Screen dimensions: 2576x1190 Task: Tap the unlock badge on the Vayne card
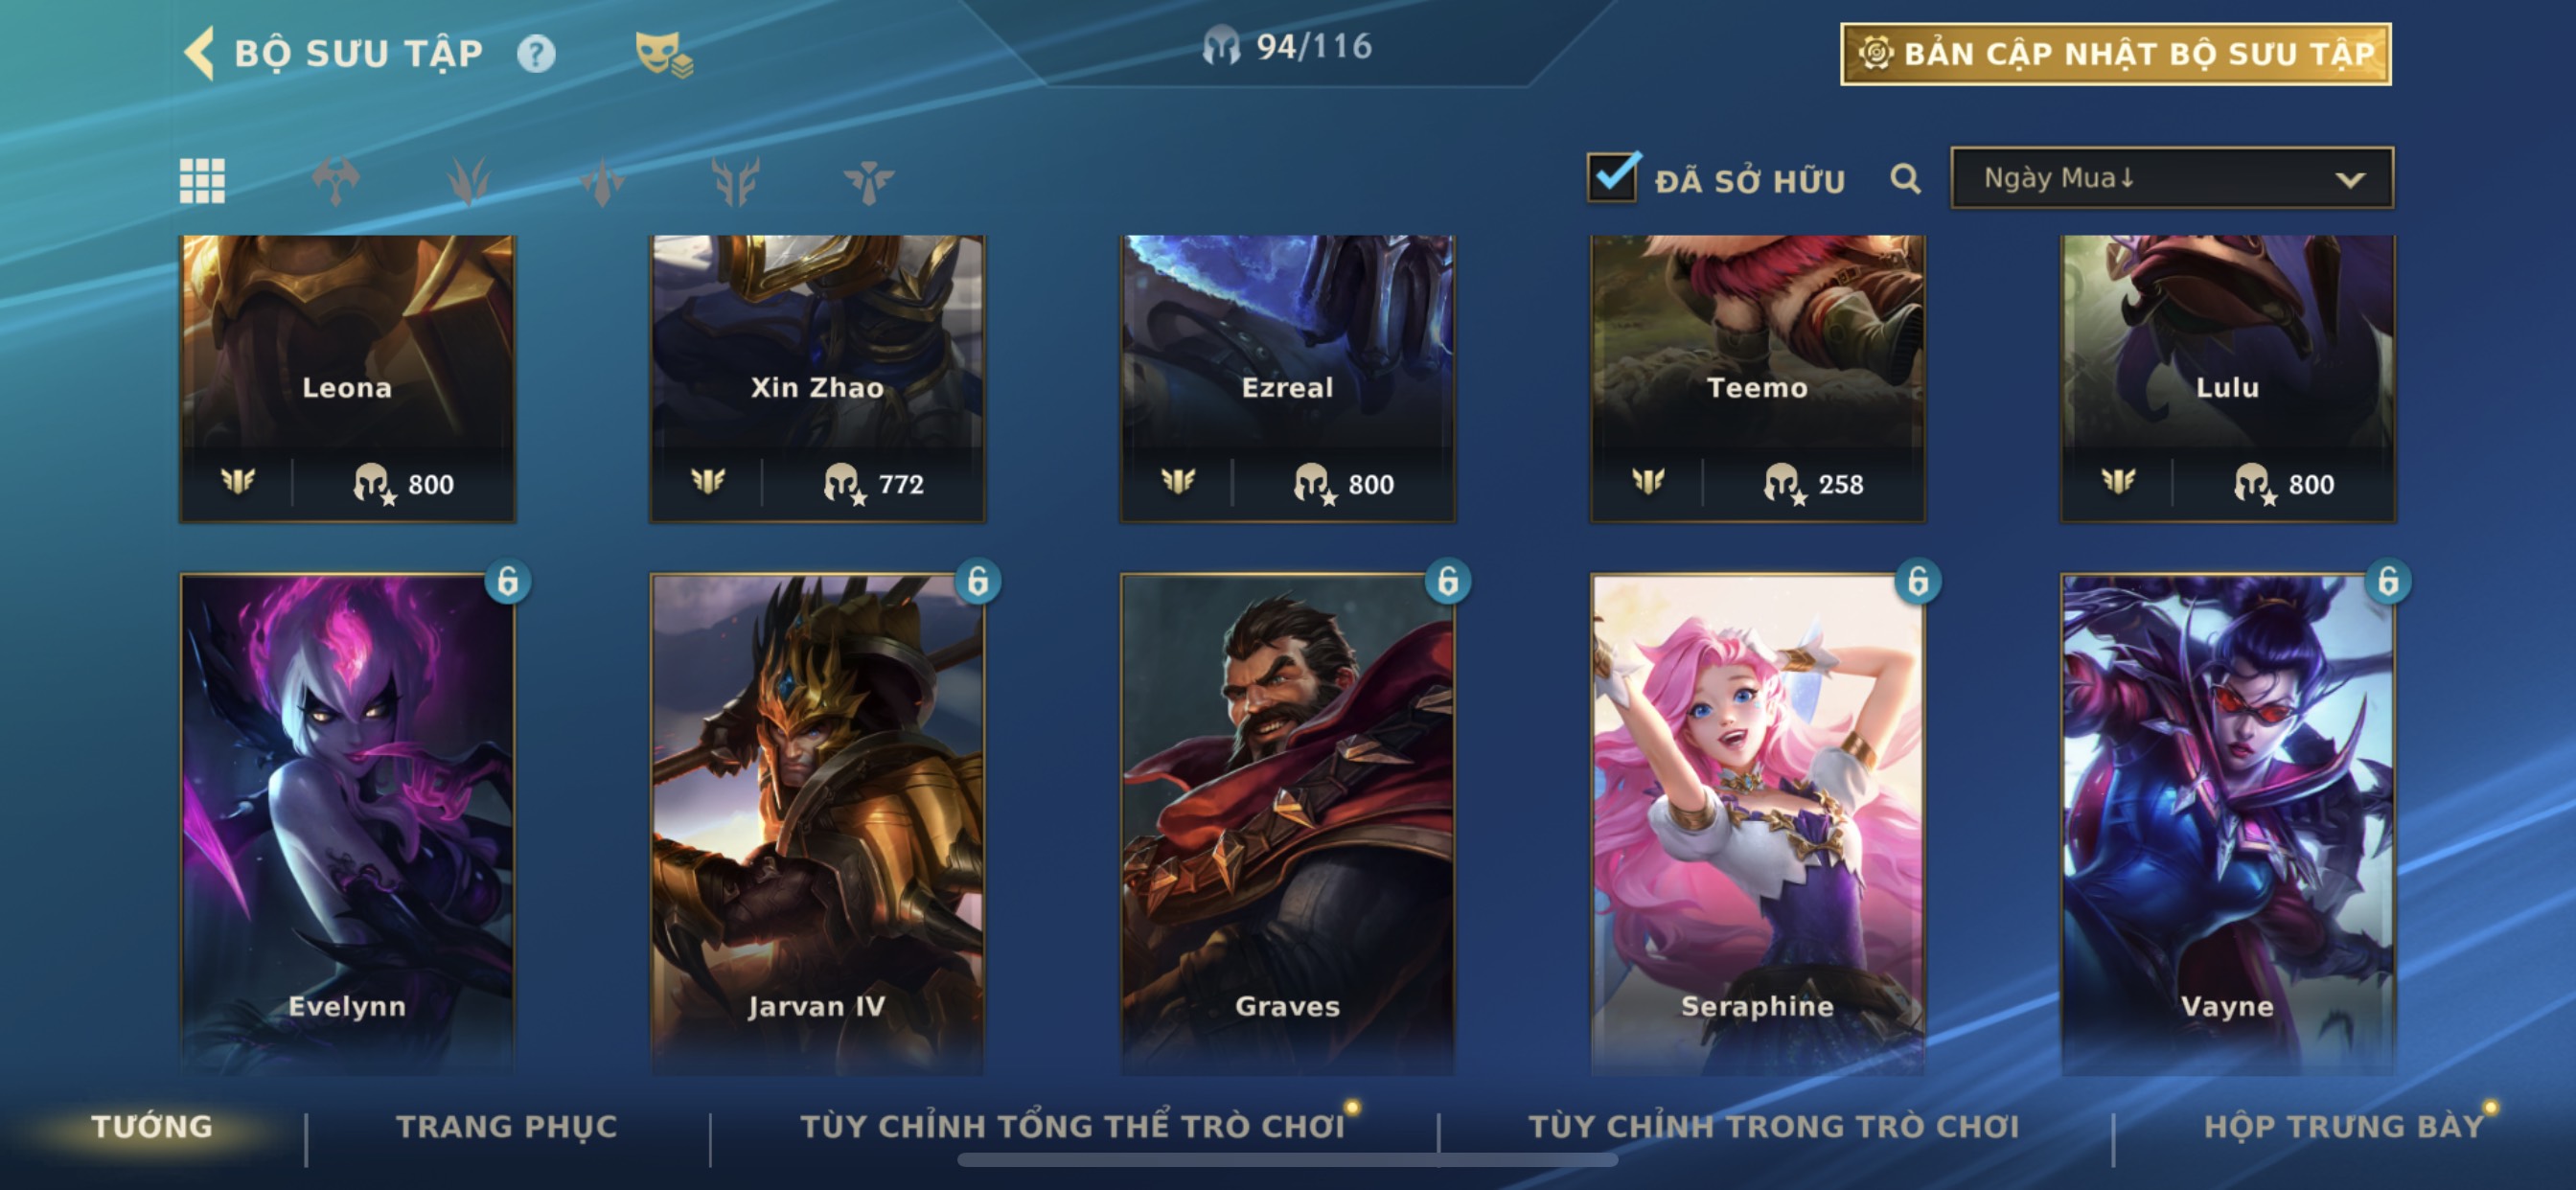(x=2388, y=581)
